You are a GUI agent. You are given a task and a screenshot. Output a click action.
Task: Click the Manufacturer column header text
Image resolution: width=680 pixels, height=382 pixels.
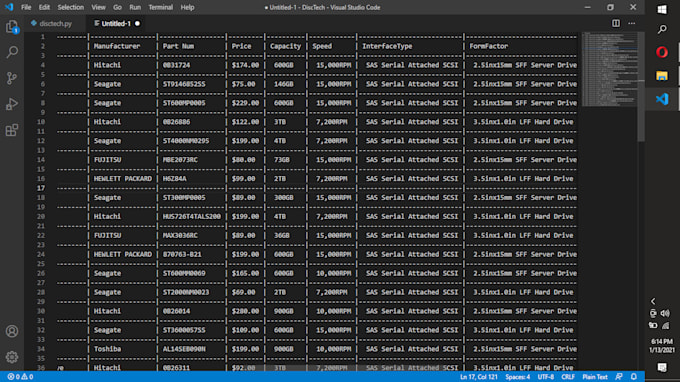117,46
